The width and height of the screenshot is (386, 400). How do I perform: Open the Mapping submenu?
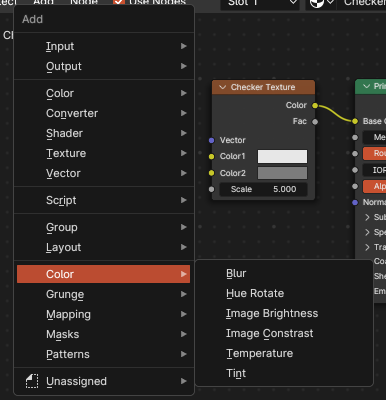coord(103,314)
